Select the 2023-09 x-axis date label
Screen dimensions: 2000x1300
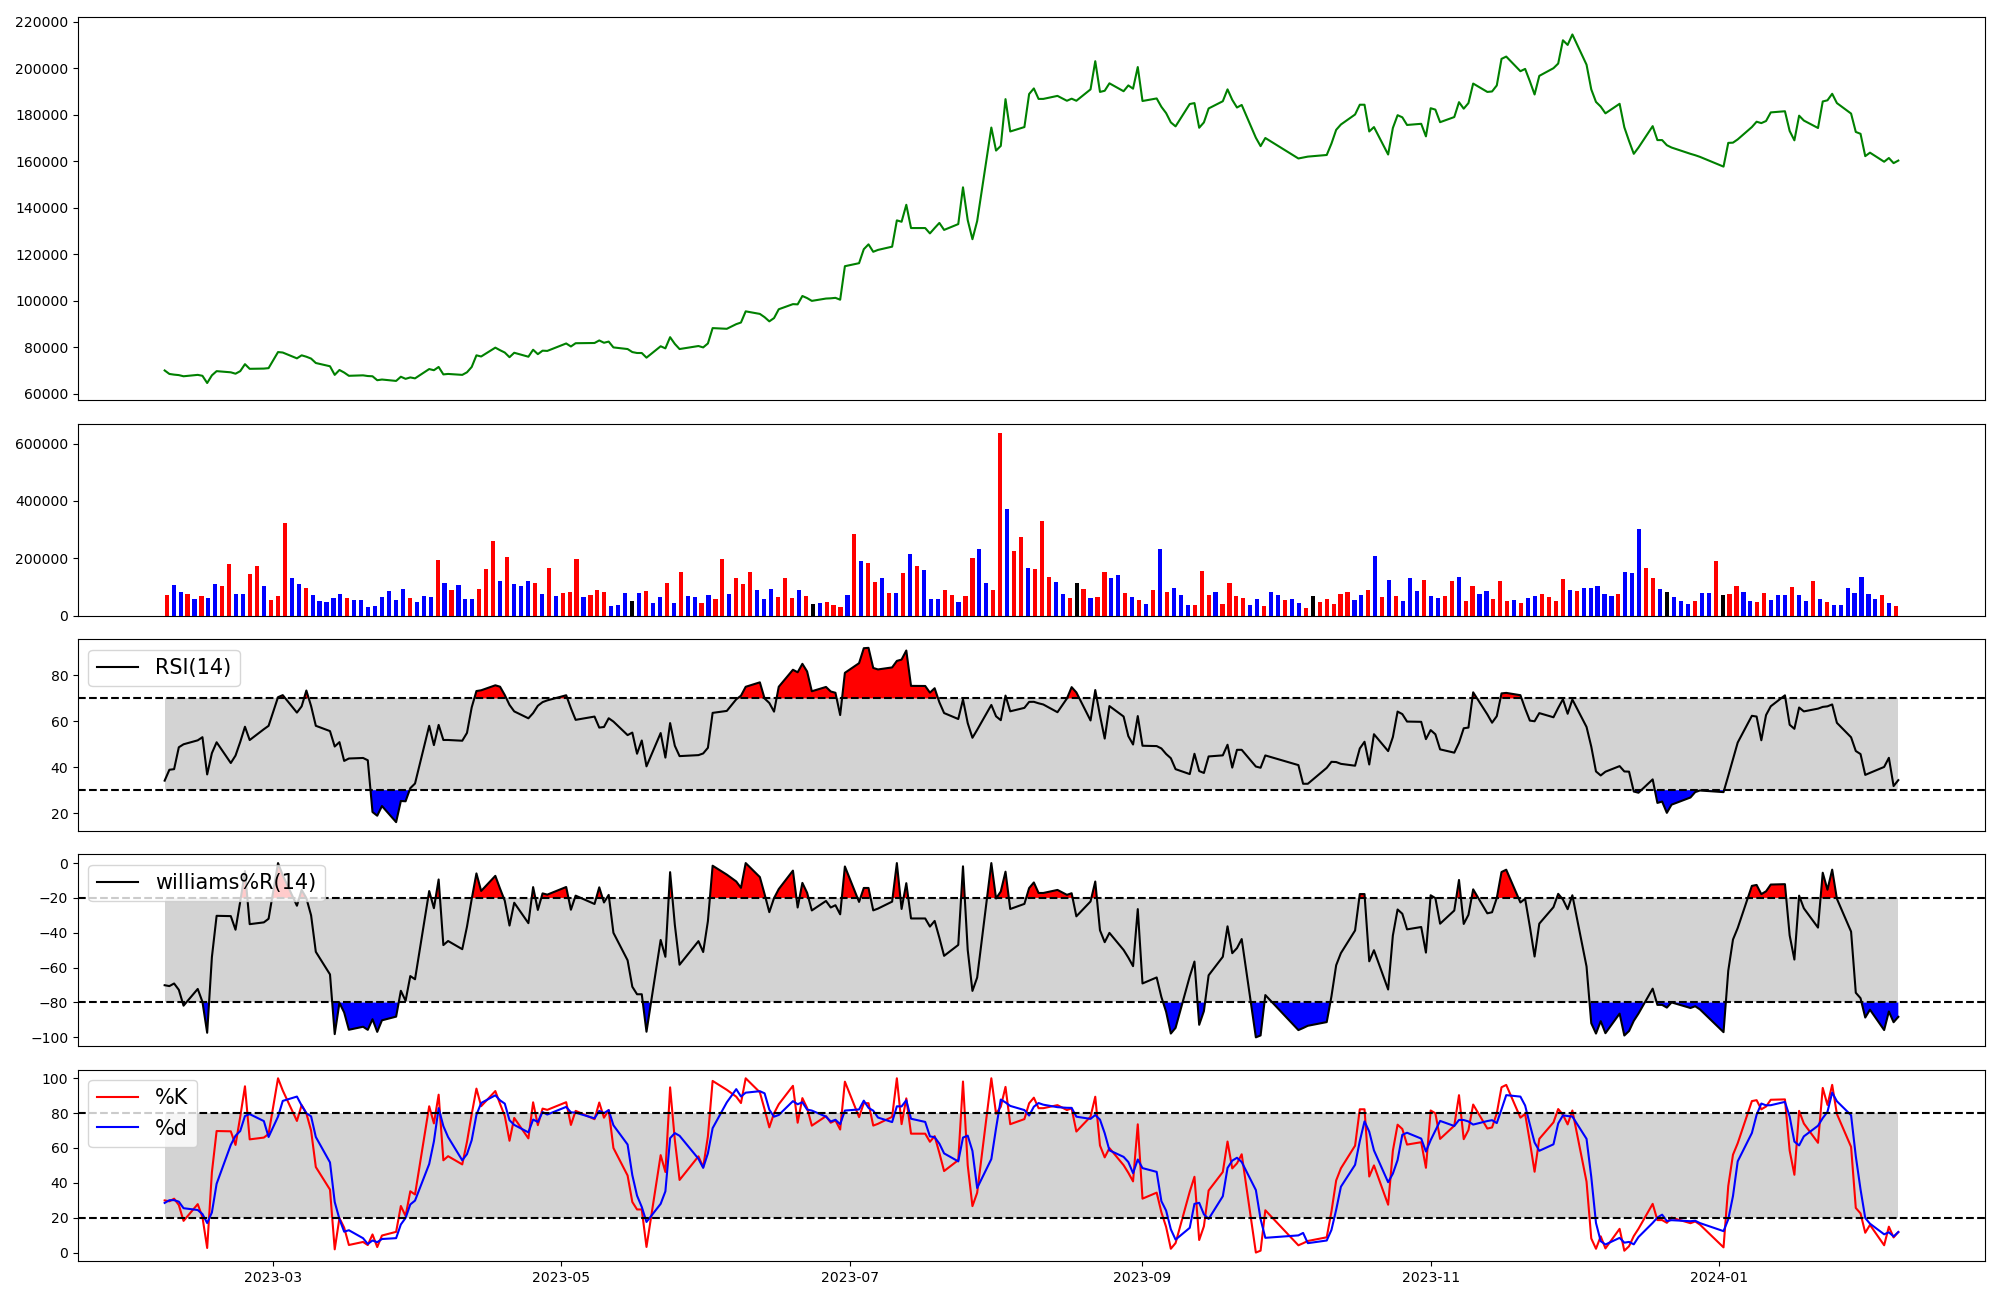click(x=1142, y=1277)
